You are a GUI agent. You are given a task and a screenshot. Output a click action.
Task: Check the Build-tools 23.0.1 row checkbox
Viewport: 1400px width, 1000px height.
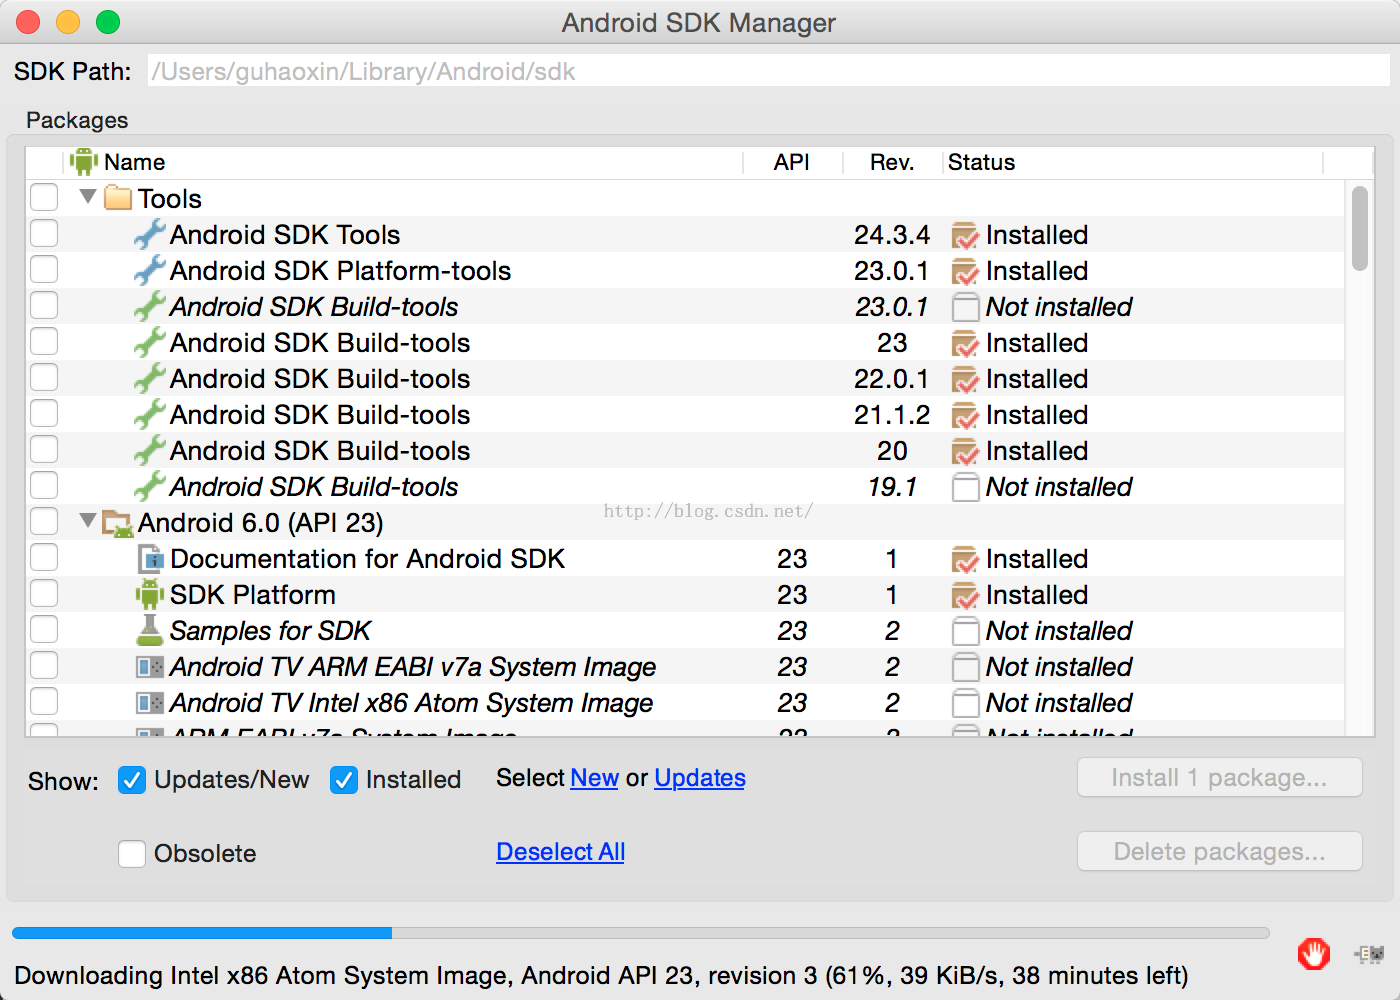click(44, 305)
